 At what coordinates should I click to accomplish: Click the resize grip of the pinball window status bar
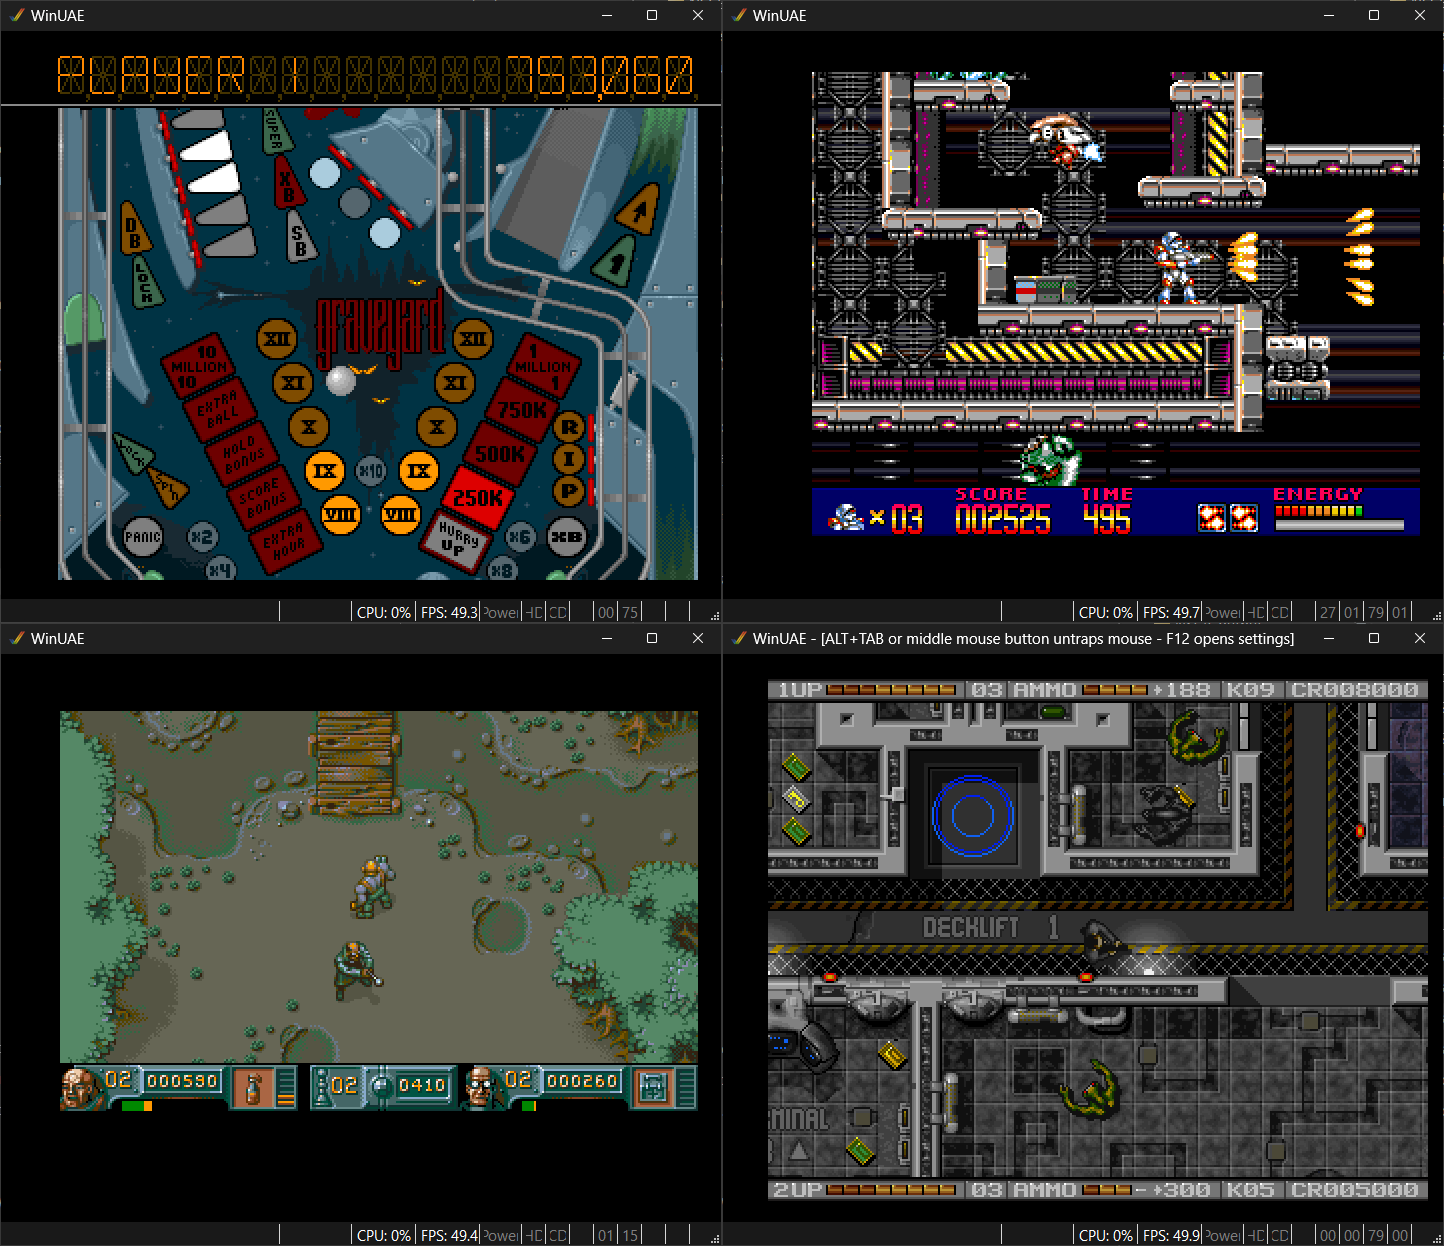(x=714, y=615)
